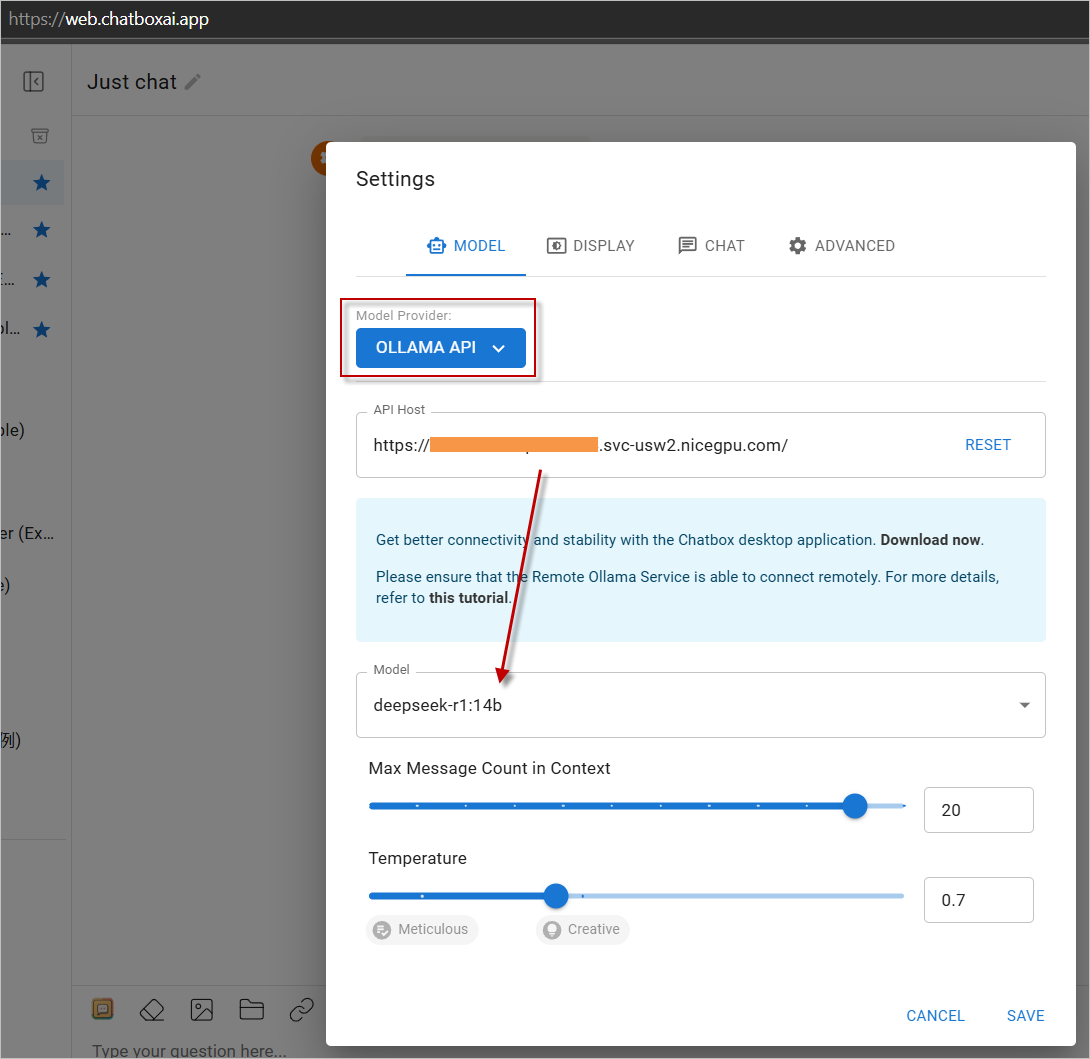Click the pencil icon beside Just chat

193,82
